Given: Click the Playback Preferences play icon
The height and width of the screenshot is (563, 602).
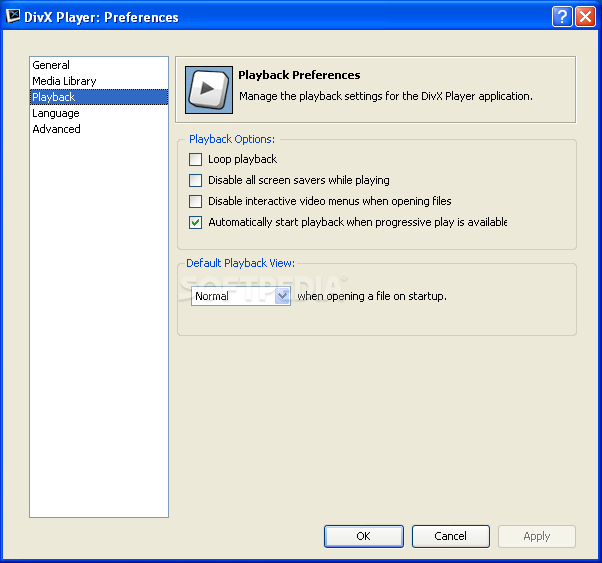Looking at the screenshot, I should (209, 90).
